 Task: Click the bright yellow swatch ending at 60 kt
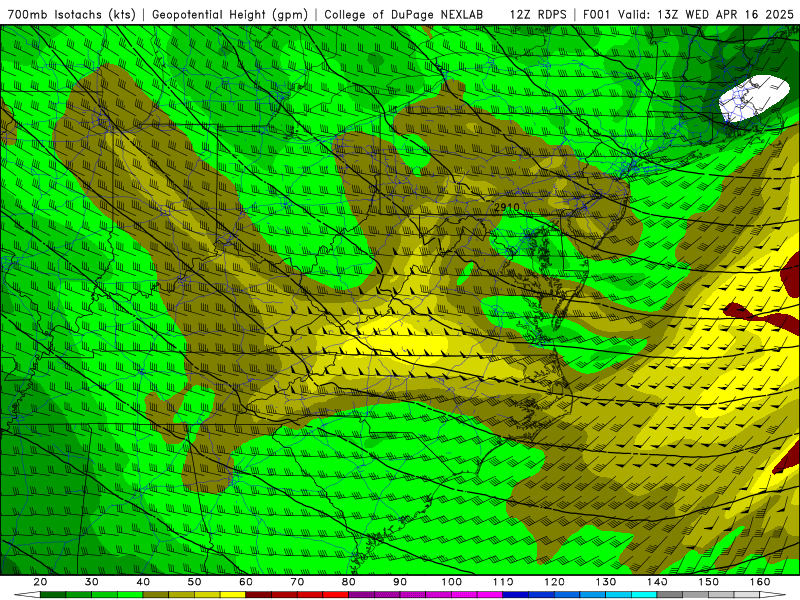click(x=233, y=594)
